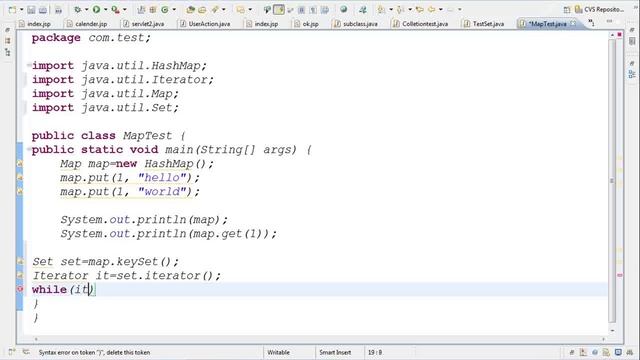The height and width of the screenshot is (360, 640).
Task: Click 'System.out.println(map);' code line
Action: (144, 220)
